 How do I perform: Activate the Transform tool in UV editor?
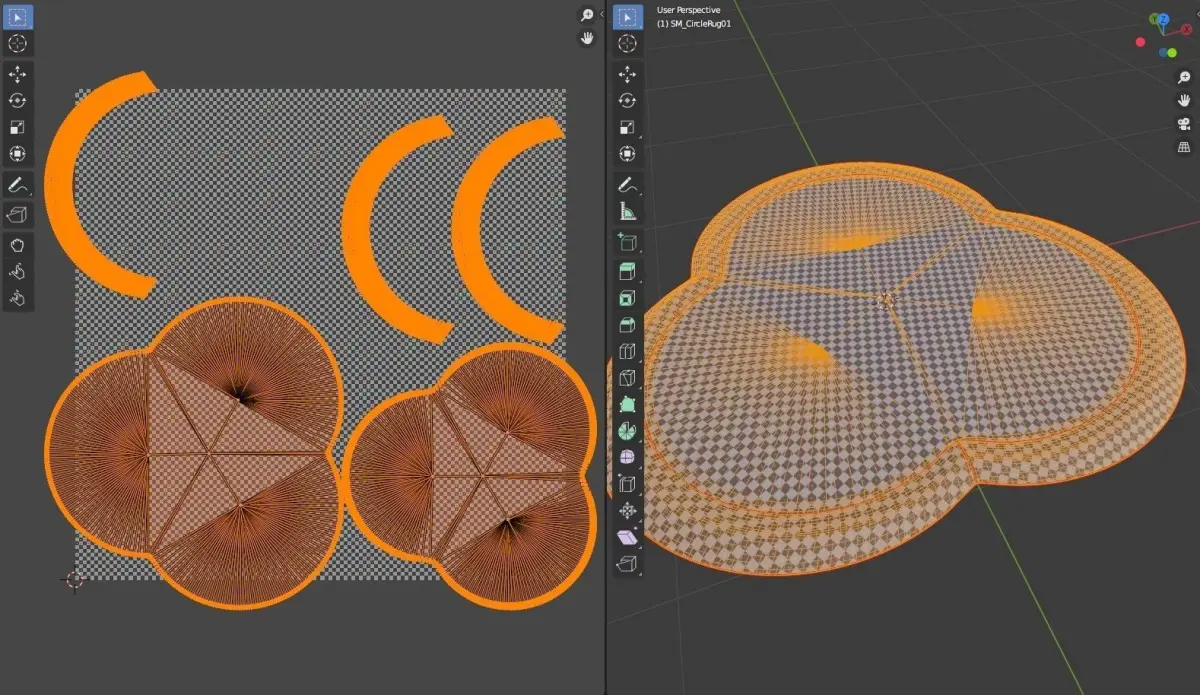[x=17, y=154]
